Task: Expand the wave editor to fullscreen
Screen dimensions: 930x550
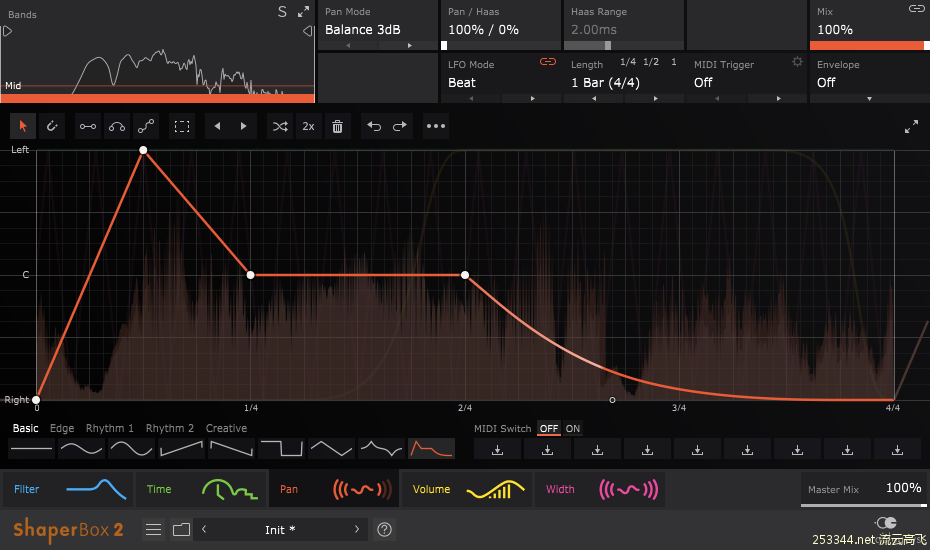Action: [911, 126]
